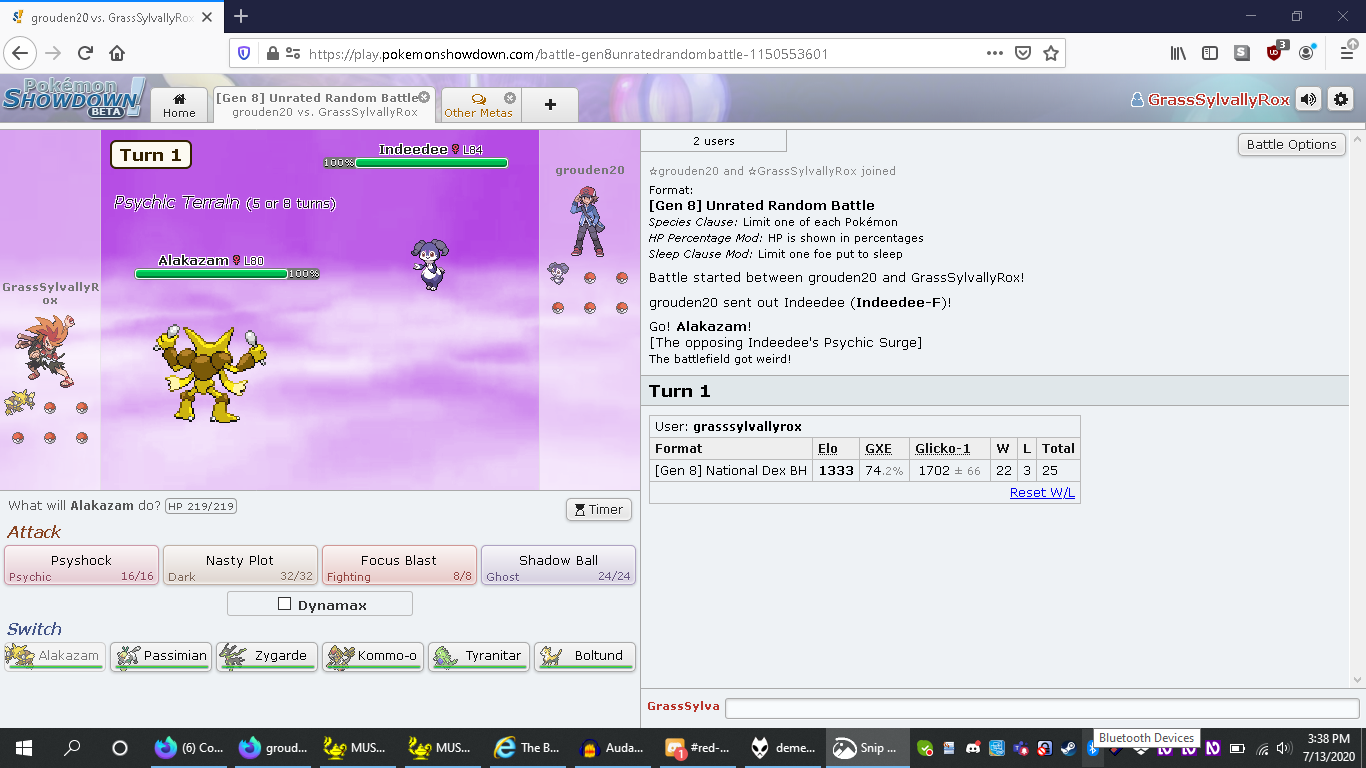The width and height of the screenshot is (1366, 768).
Task: Click Elo column header
Action: (827, 448)
